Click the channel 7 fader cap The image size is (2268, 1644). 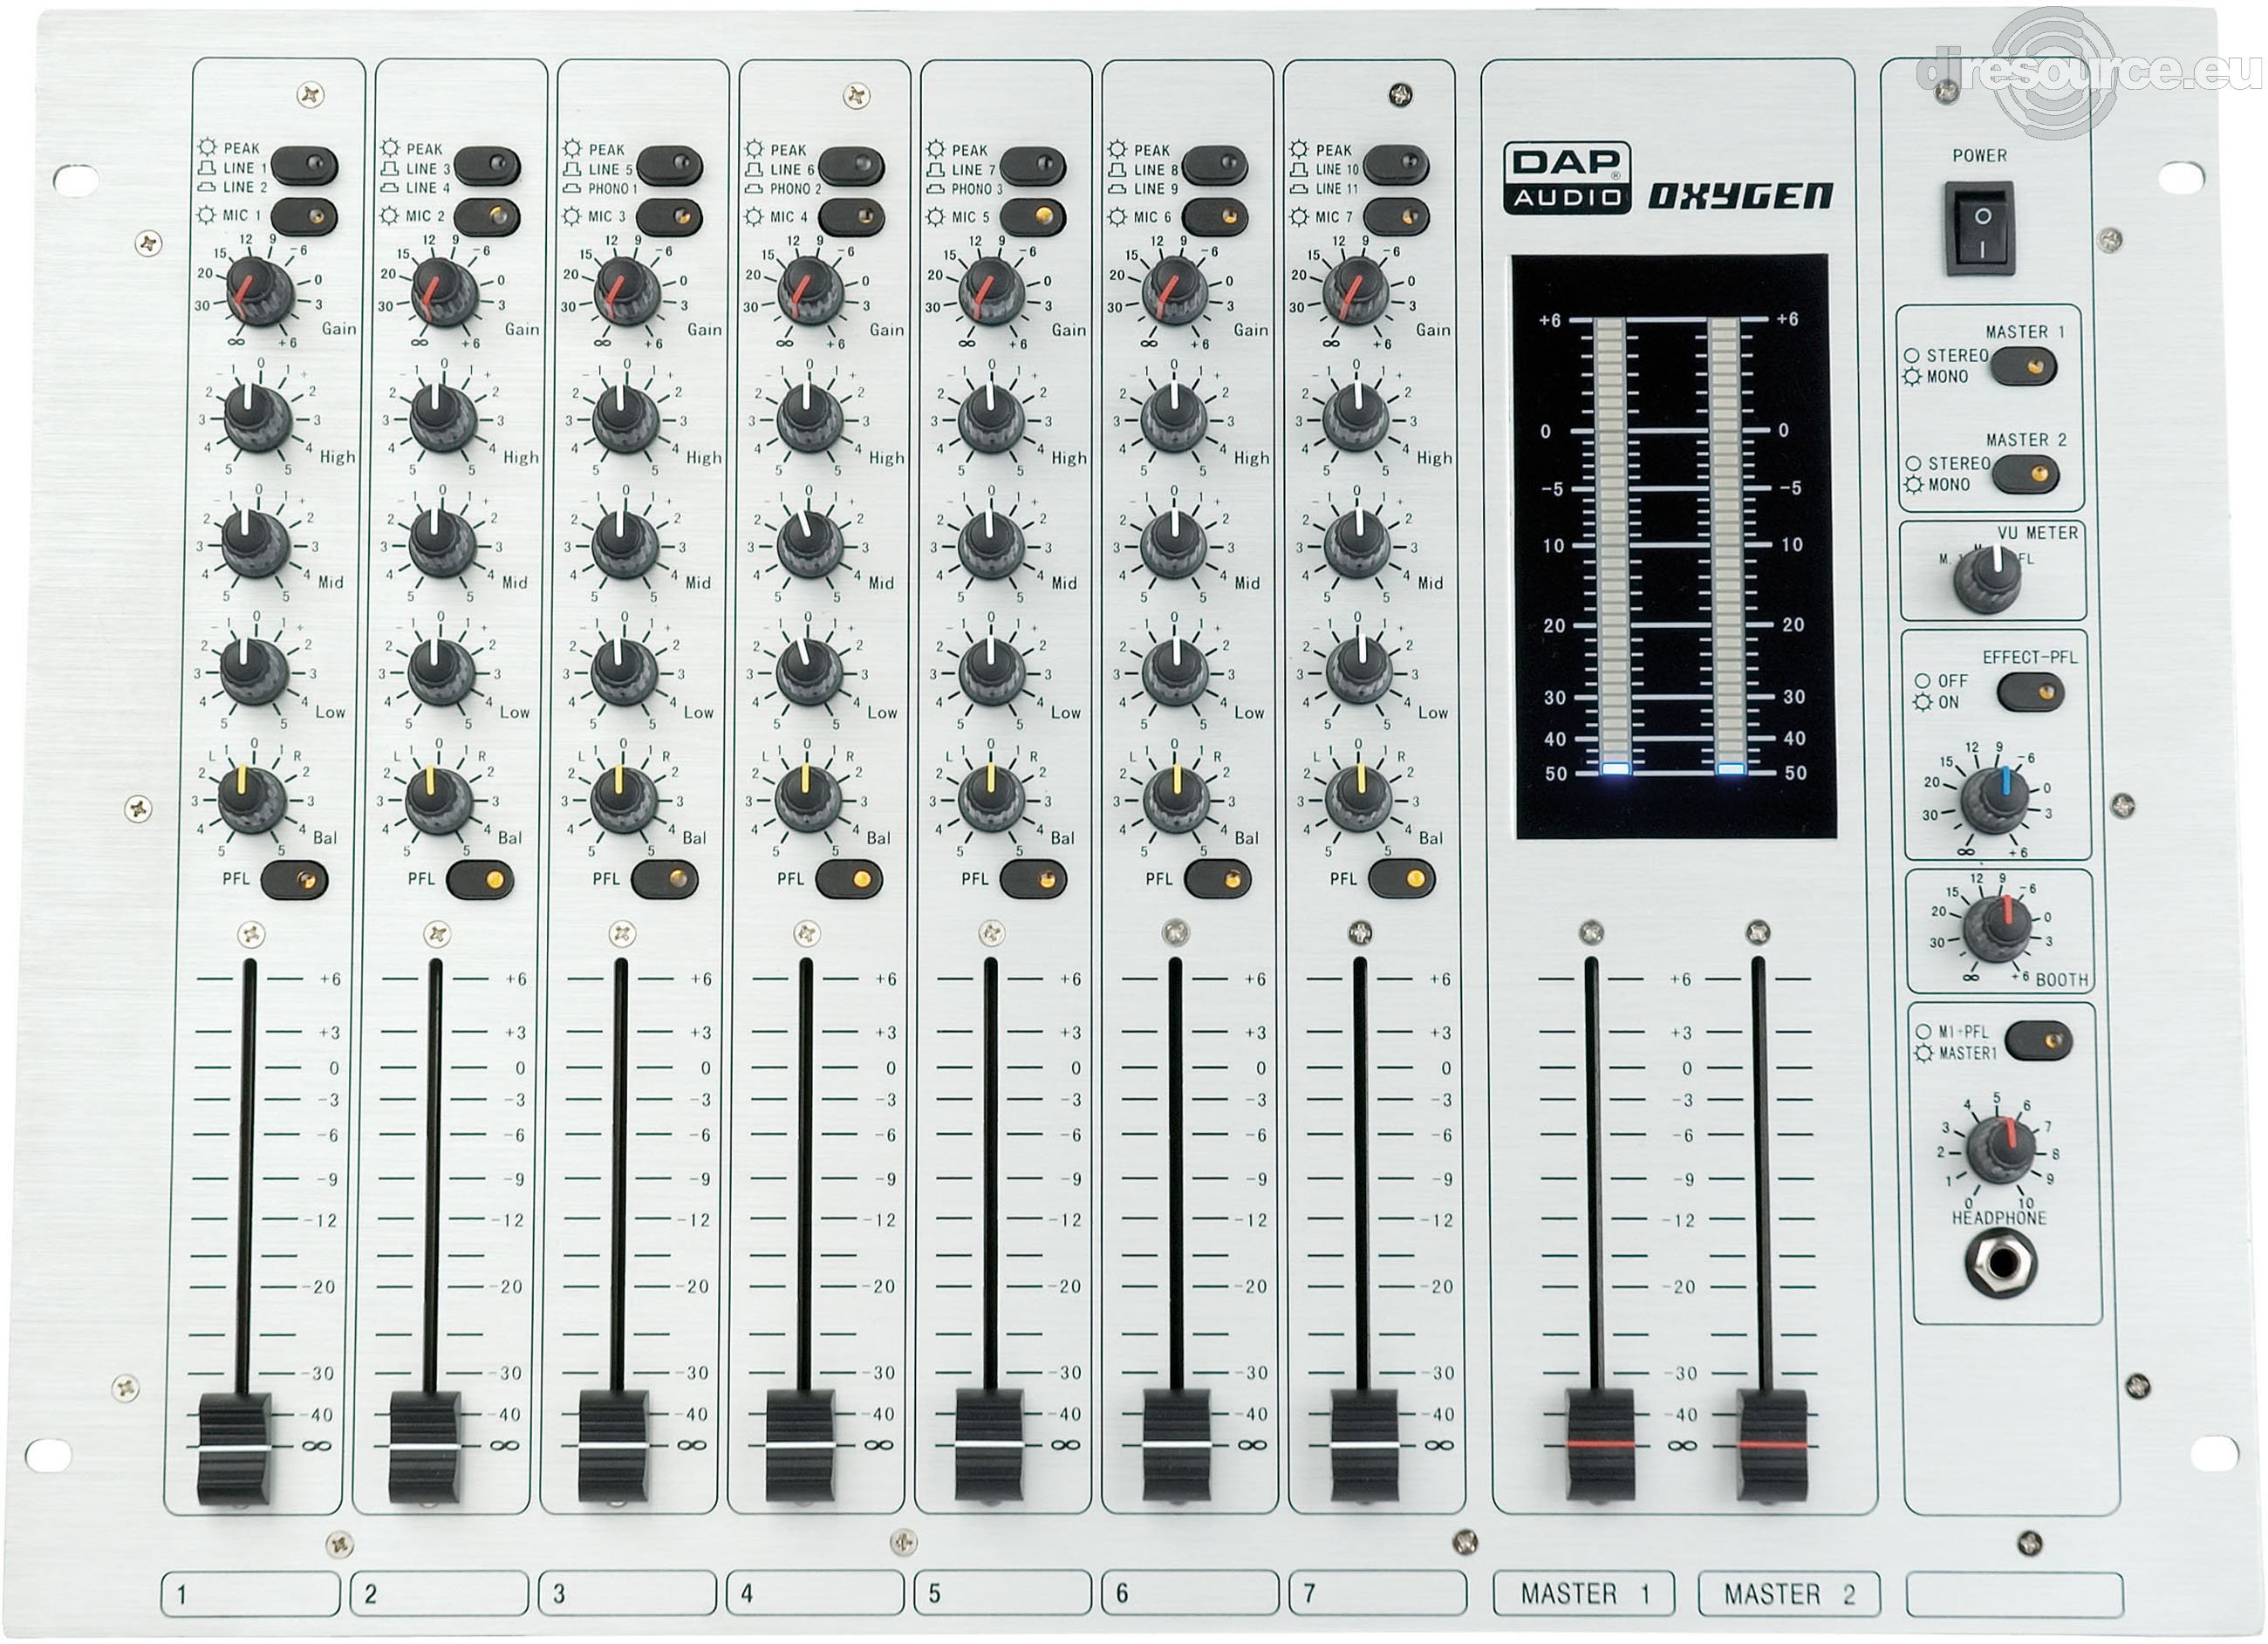tap(1364, 1446)
